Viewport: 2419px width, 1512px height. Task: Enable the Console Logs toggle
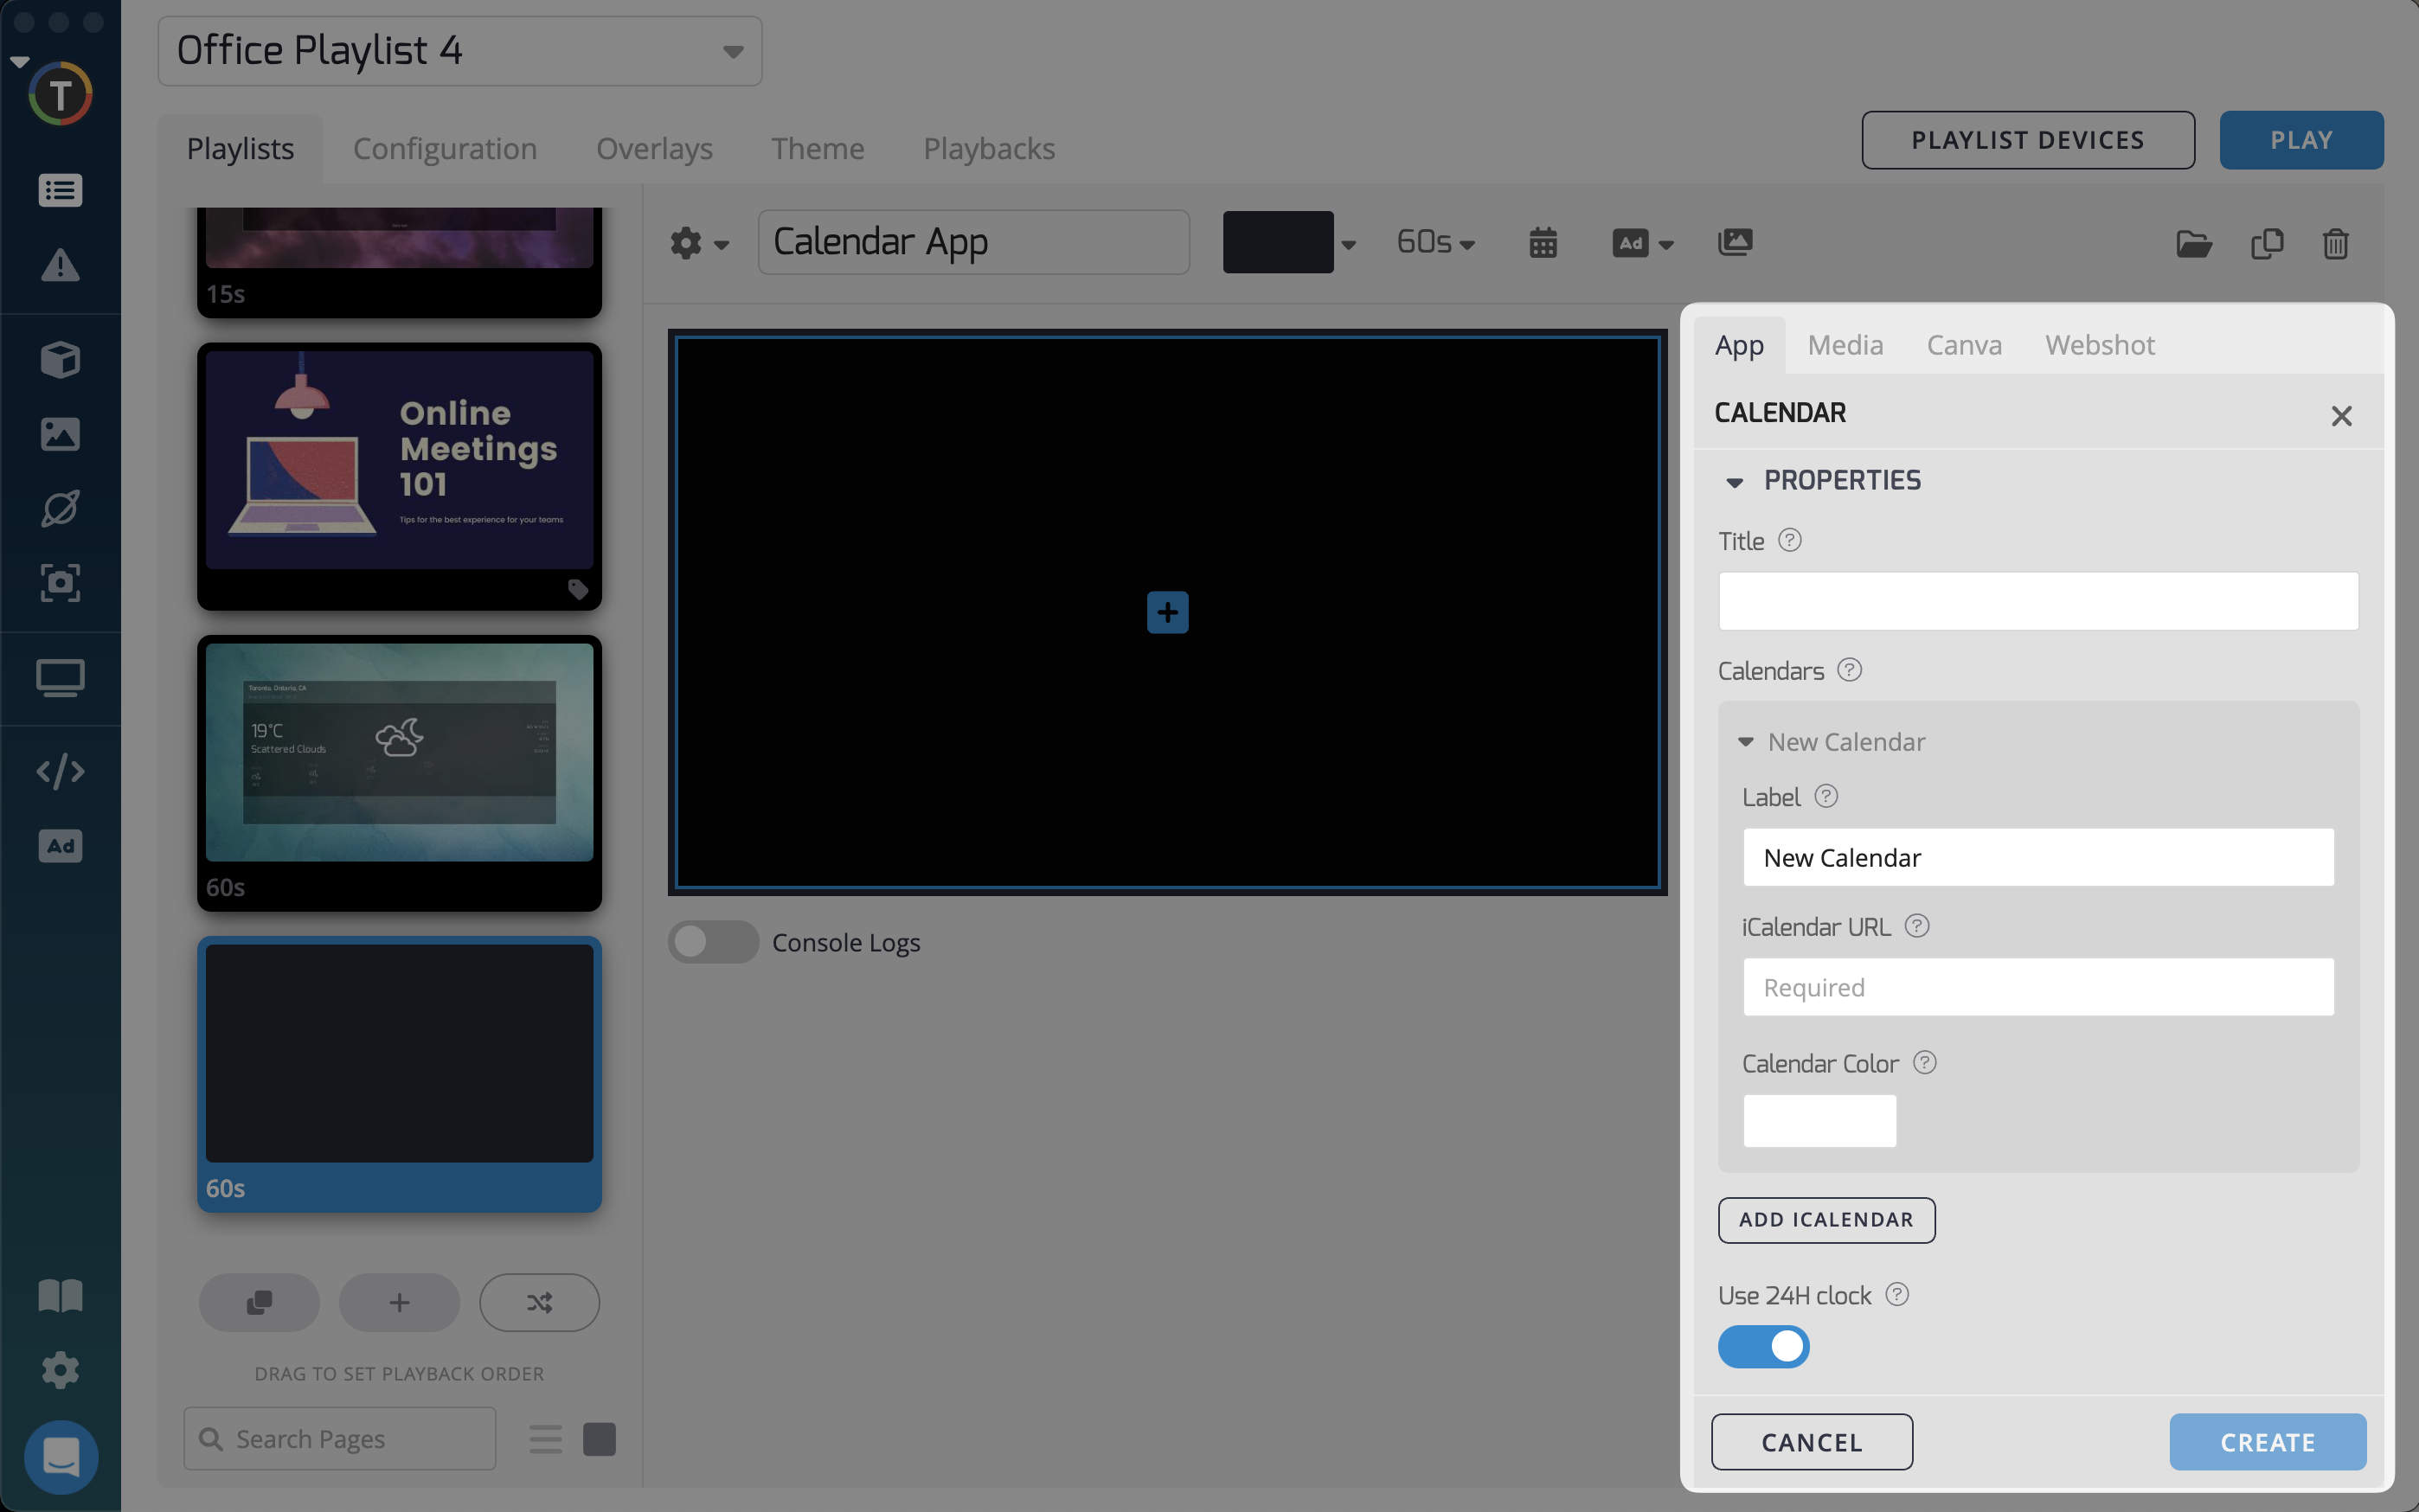pyautogui.click(x=712, y=942)
